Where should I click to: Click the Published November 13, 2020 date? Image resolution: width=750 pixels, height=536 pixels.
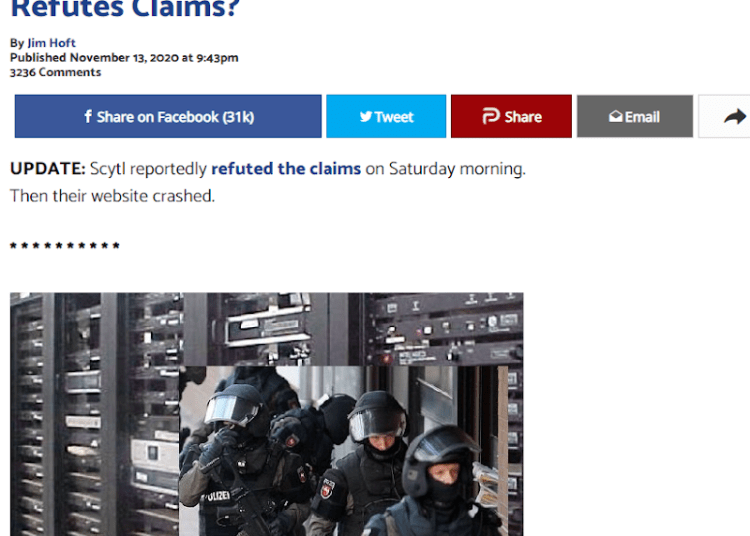tap(124, 58)
